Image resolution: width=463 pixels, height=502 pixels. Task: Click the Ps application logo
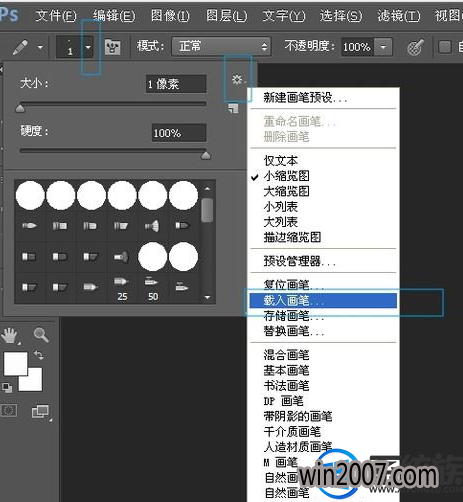click(9, 15)
